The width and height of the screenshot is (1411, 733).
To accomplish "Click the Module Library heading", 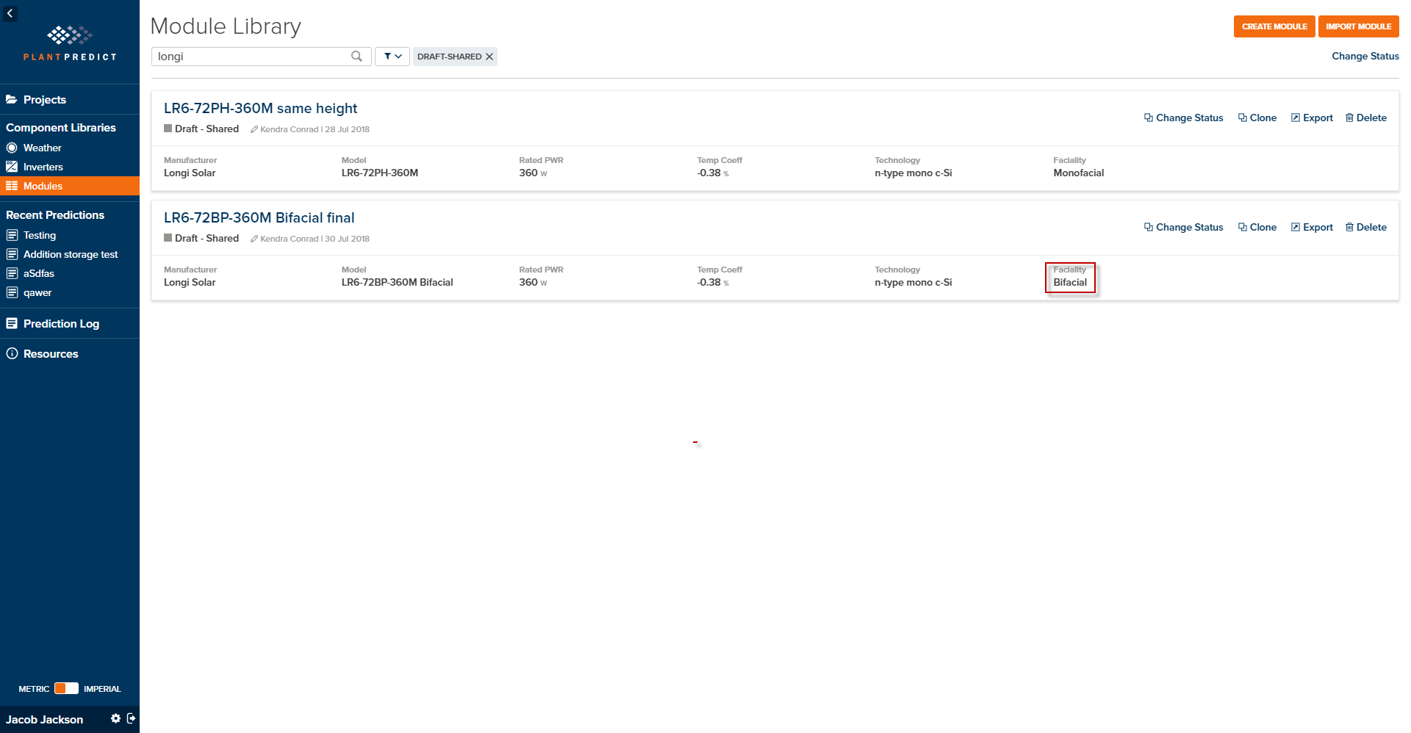I will coord(225,27).
